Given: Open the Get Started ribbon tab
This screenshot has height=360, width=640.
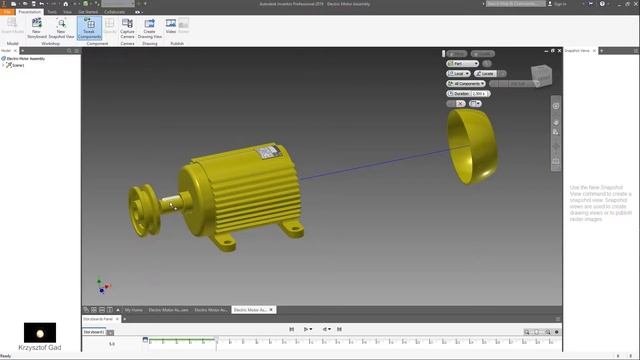Looking at the screenshot, I should pos(88,12).
